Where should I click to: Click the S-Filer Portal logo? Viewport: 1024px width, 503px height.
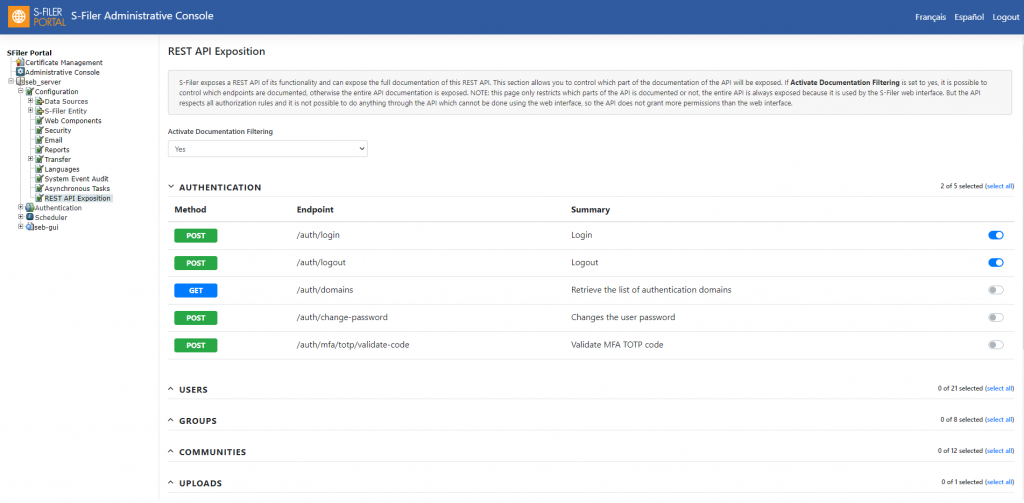coord(36,16)
